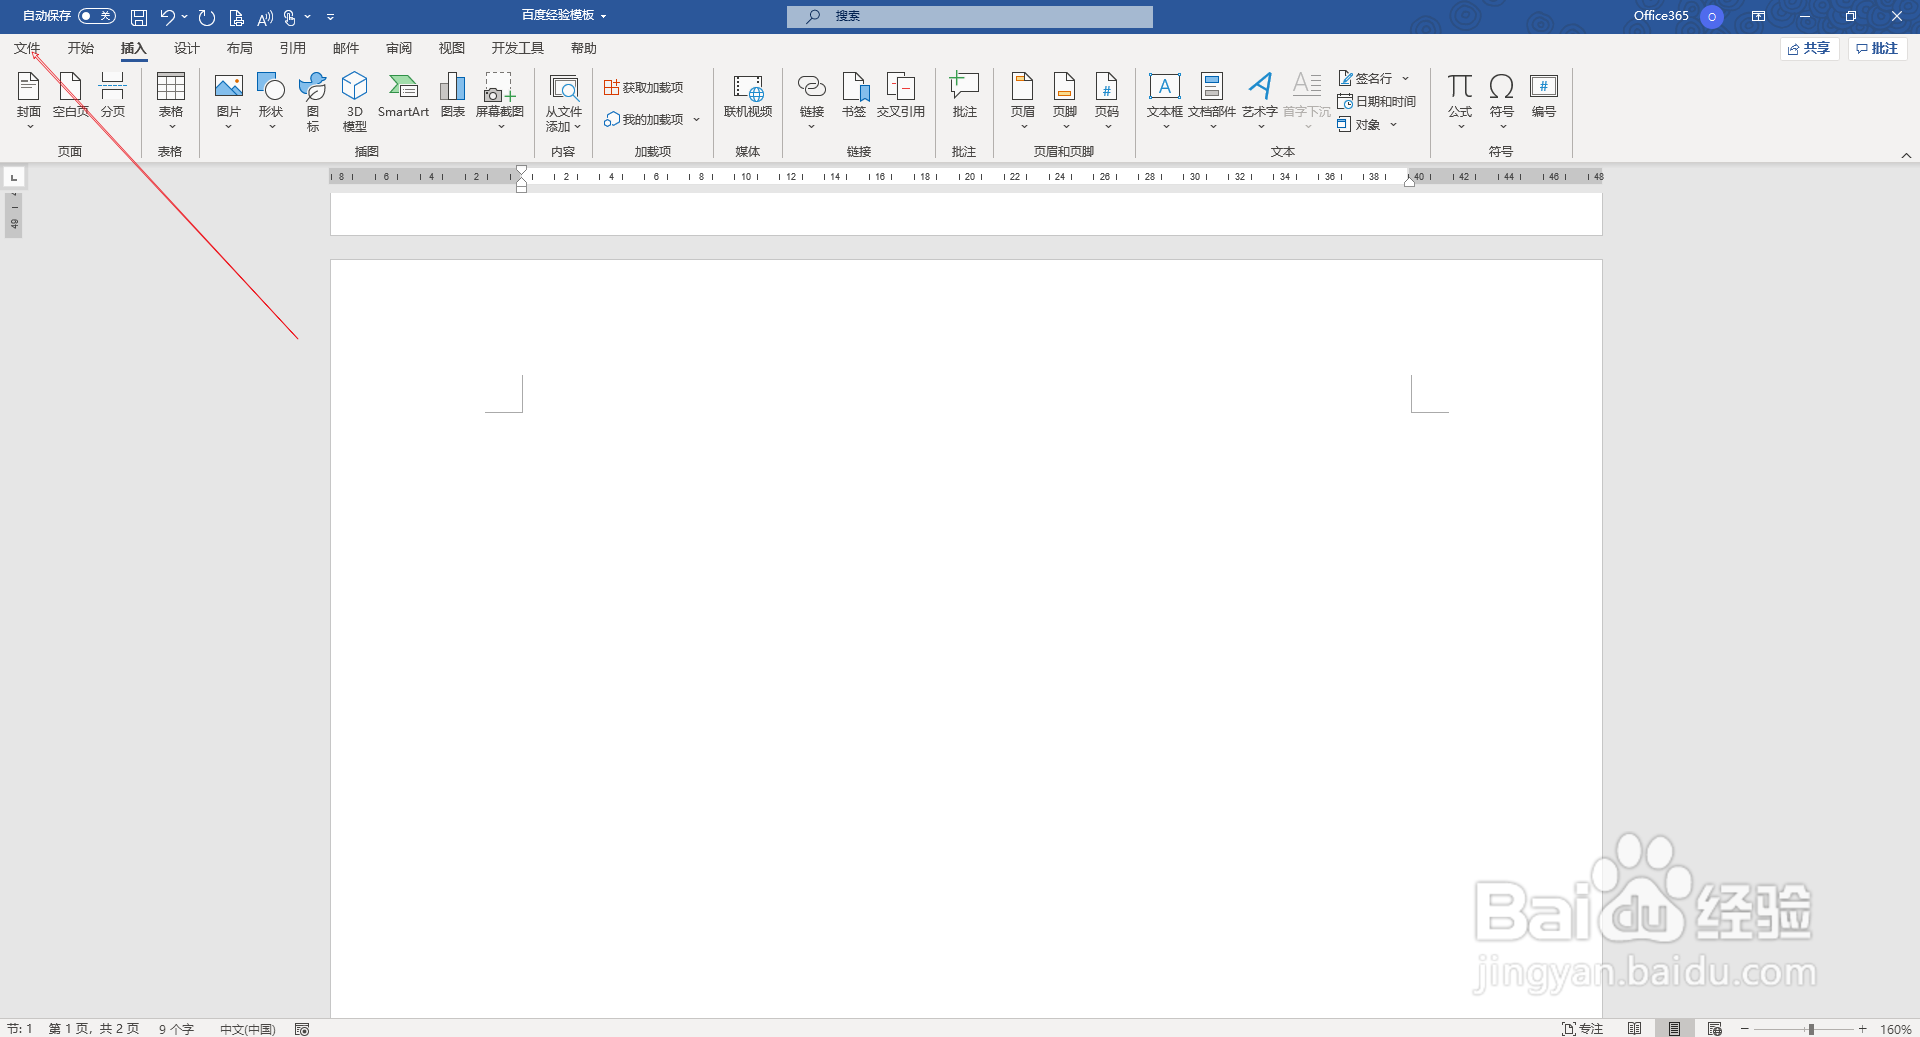Click the 批注 (Comments) button at top right
1920x1037 pixels.
click(1877, 48)
